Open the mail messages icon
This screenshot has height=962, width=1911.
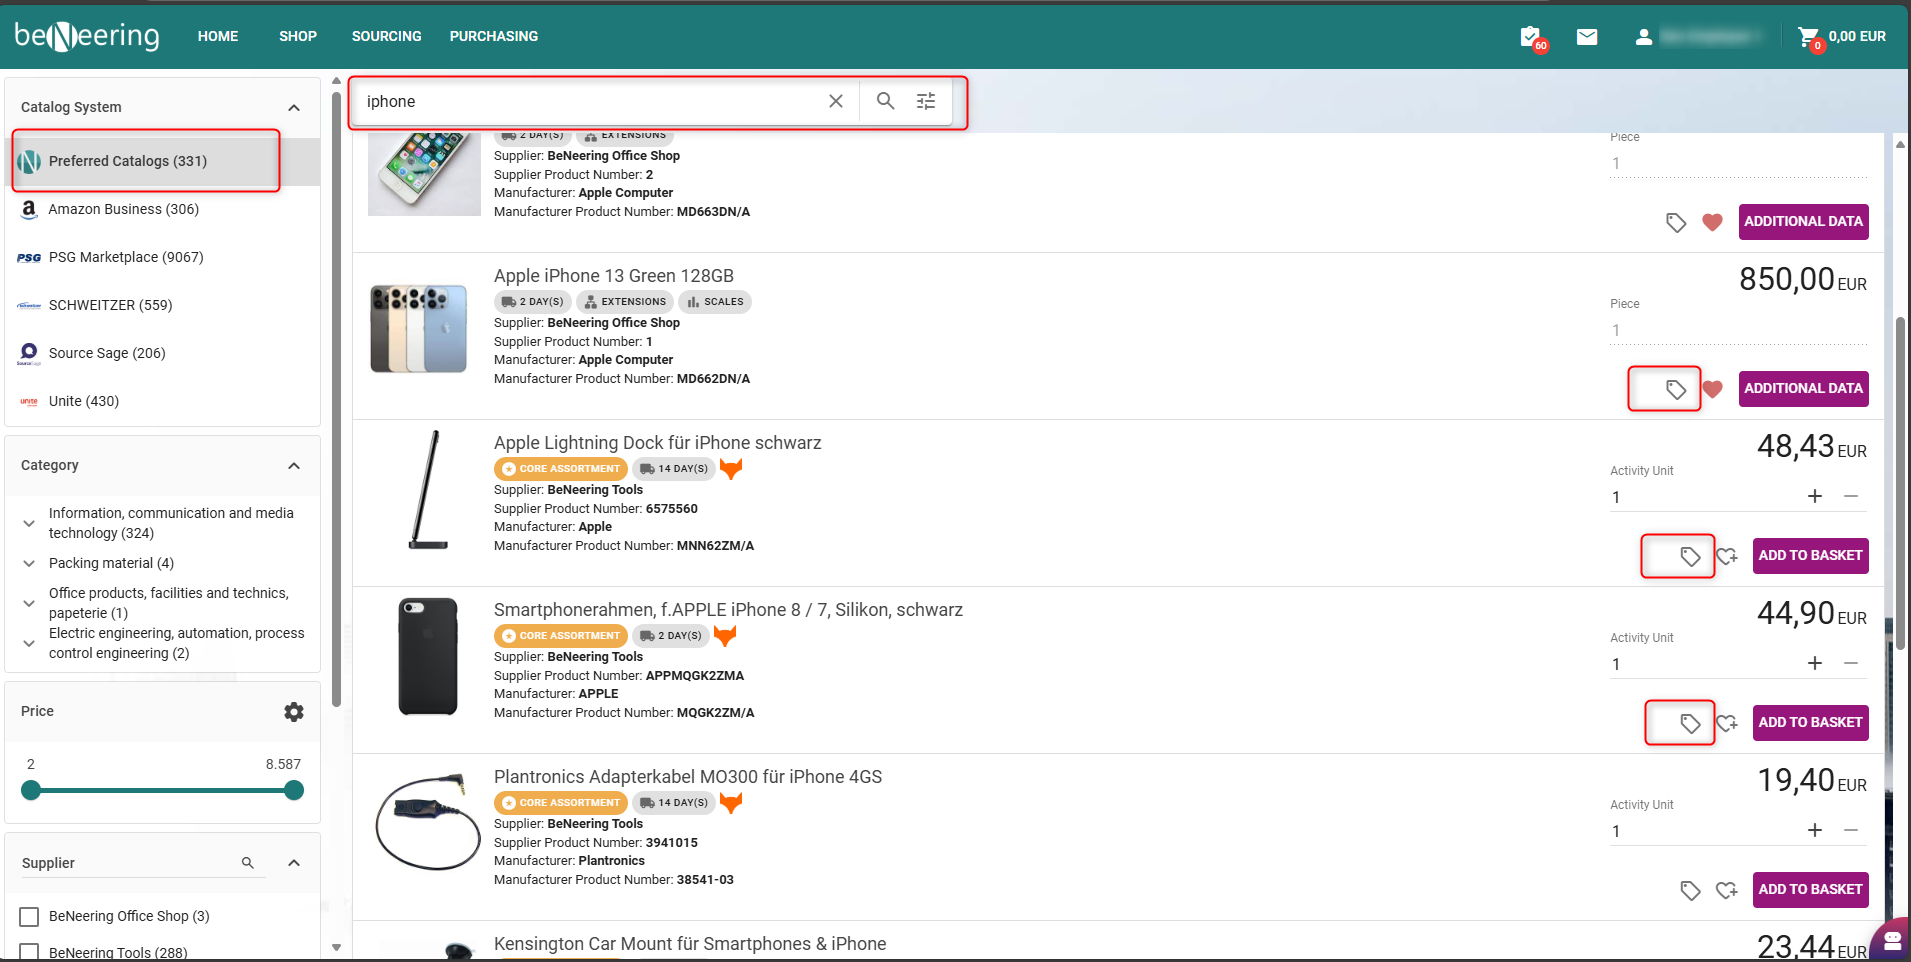1586,37
